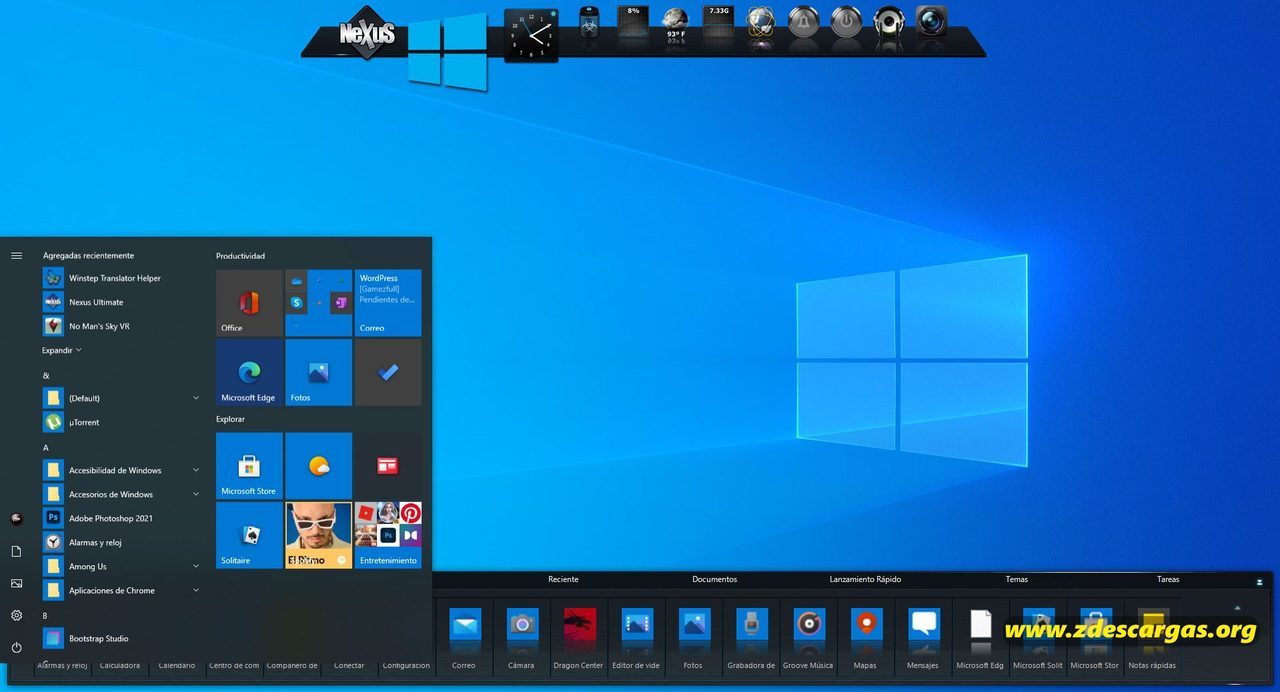Click the Nexus logo on the dock
1280x692 pixels.
point(367,33)
